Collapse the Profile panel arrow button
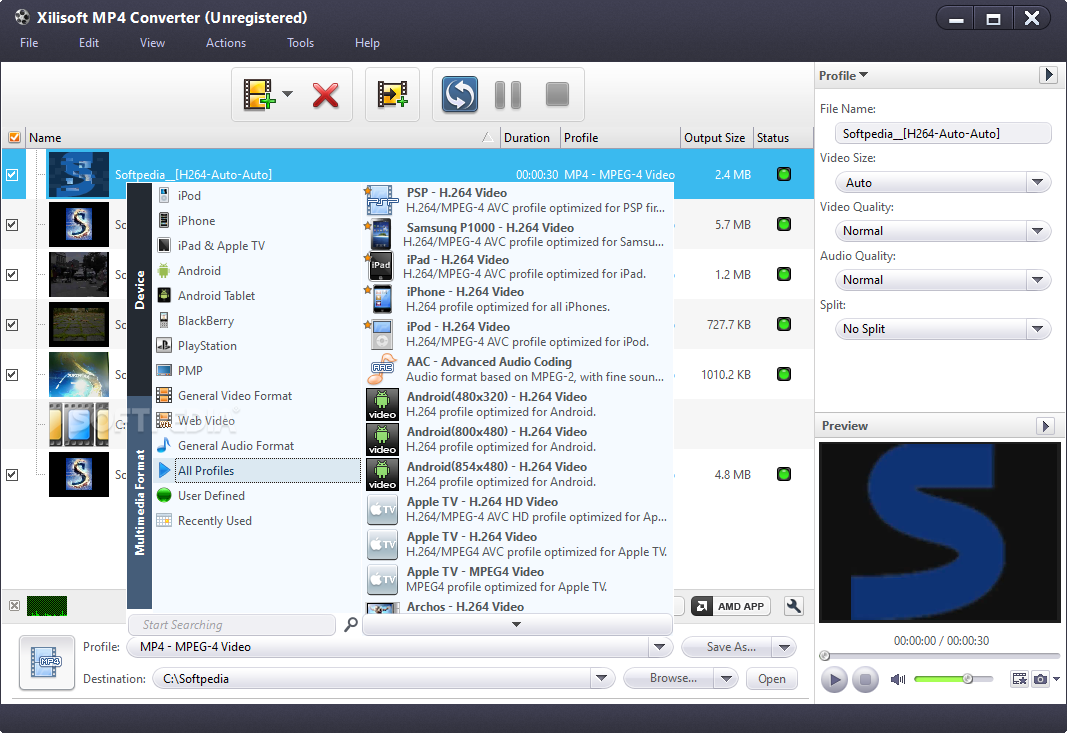The image size is (1067, 733). point(1048,75)
